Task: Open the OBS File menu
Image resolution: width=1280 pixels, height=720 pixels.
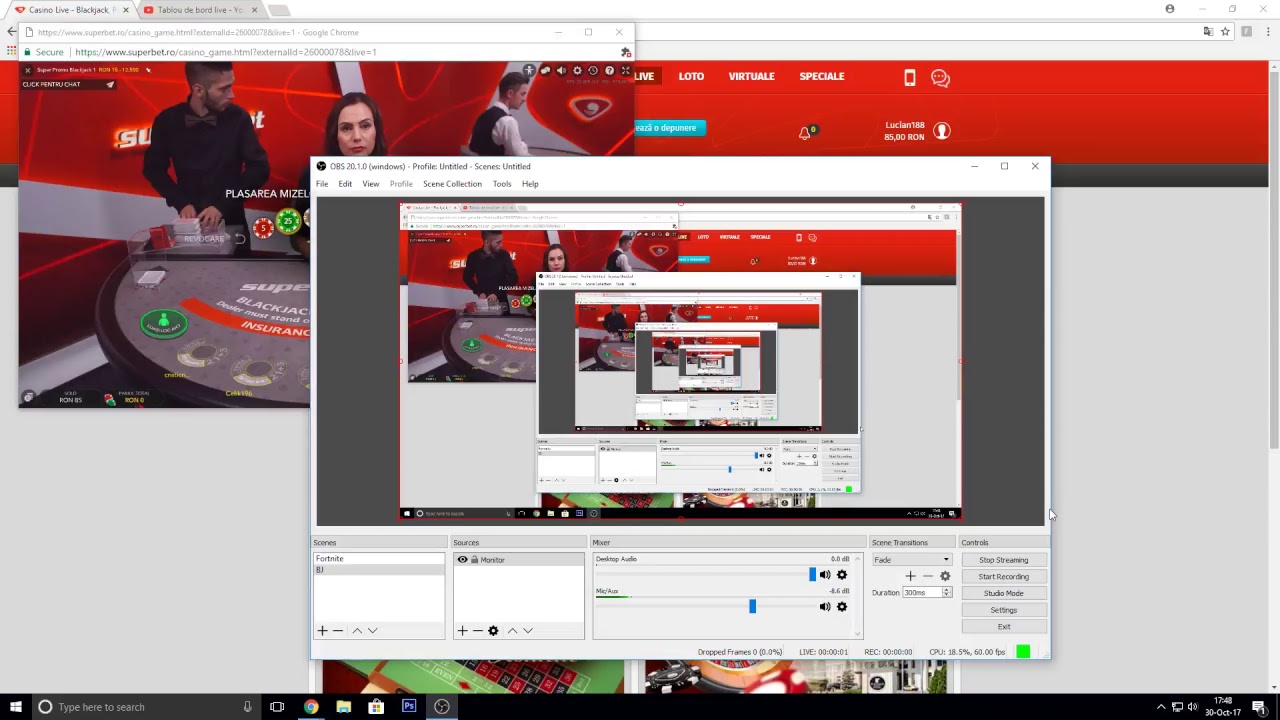Action: coord(322,184)
